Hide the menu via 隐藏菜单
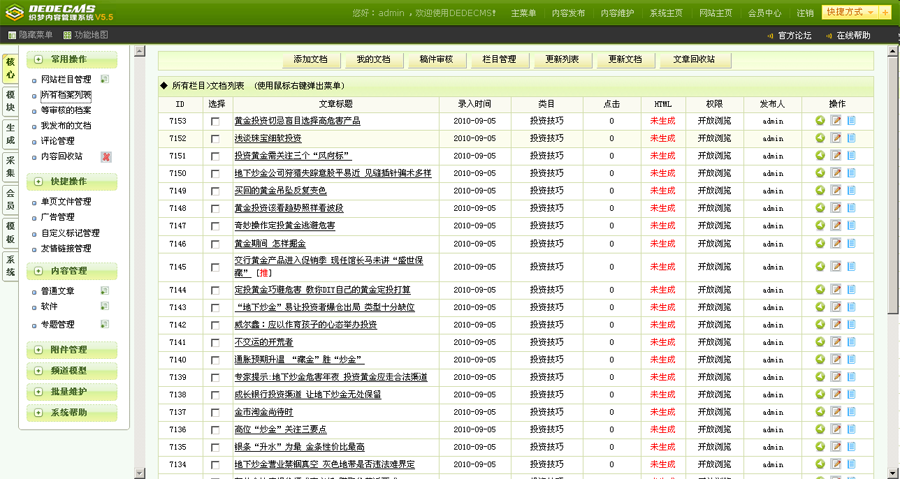 click(x=30, y=35)
